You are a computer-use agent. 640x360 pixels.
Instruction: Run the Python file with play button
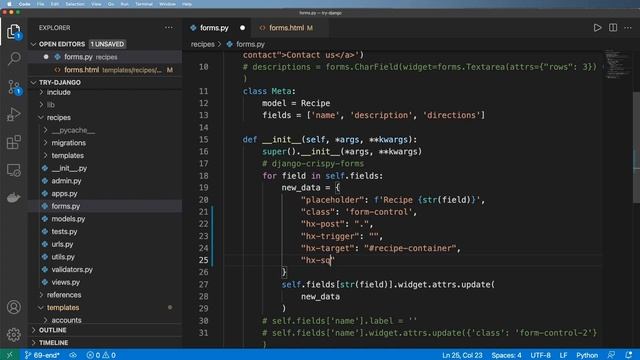point(597,28)
